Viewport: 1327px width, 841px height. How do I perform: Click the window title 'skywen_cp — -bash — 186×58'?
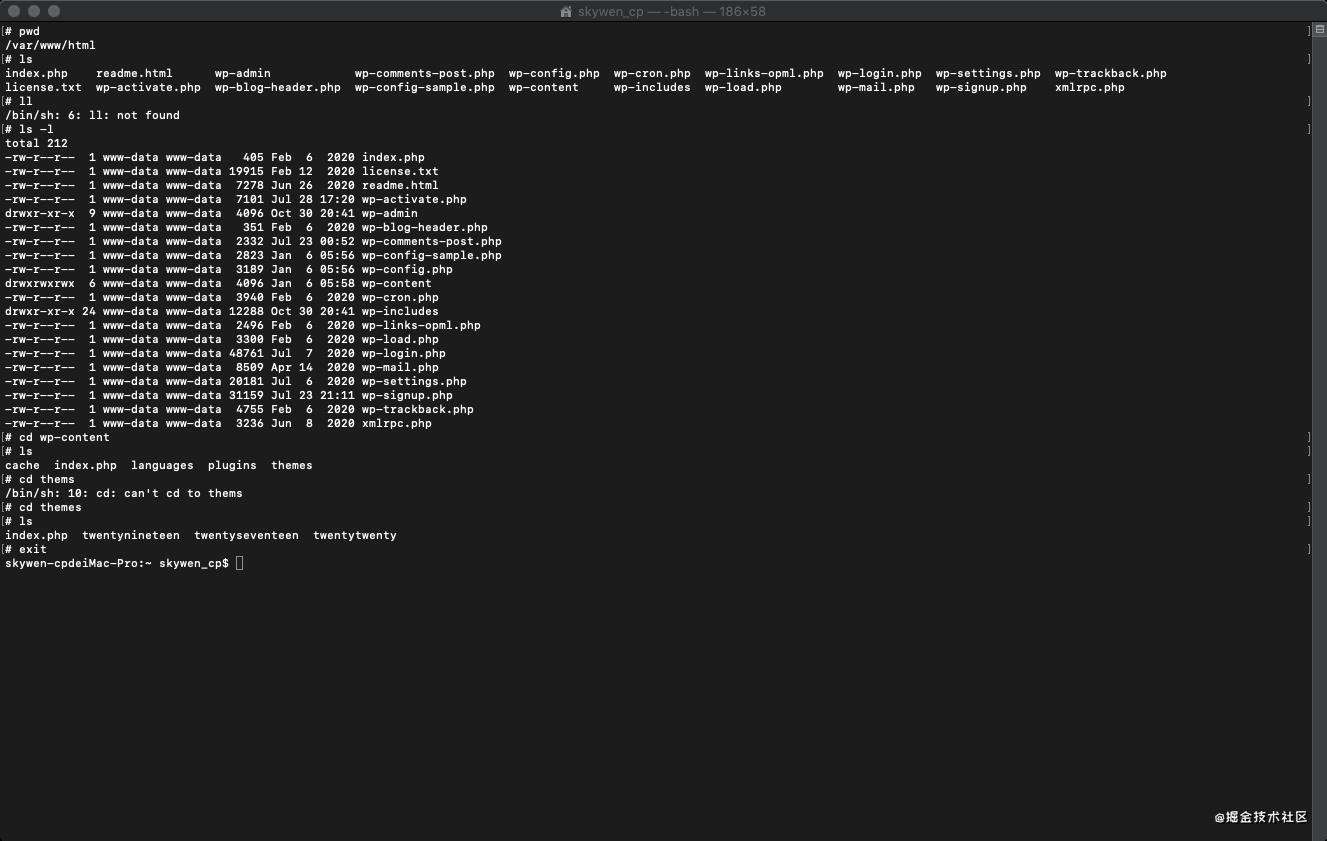pyautogui.click(x=672, y=11)
